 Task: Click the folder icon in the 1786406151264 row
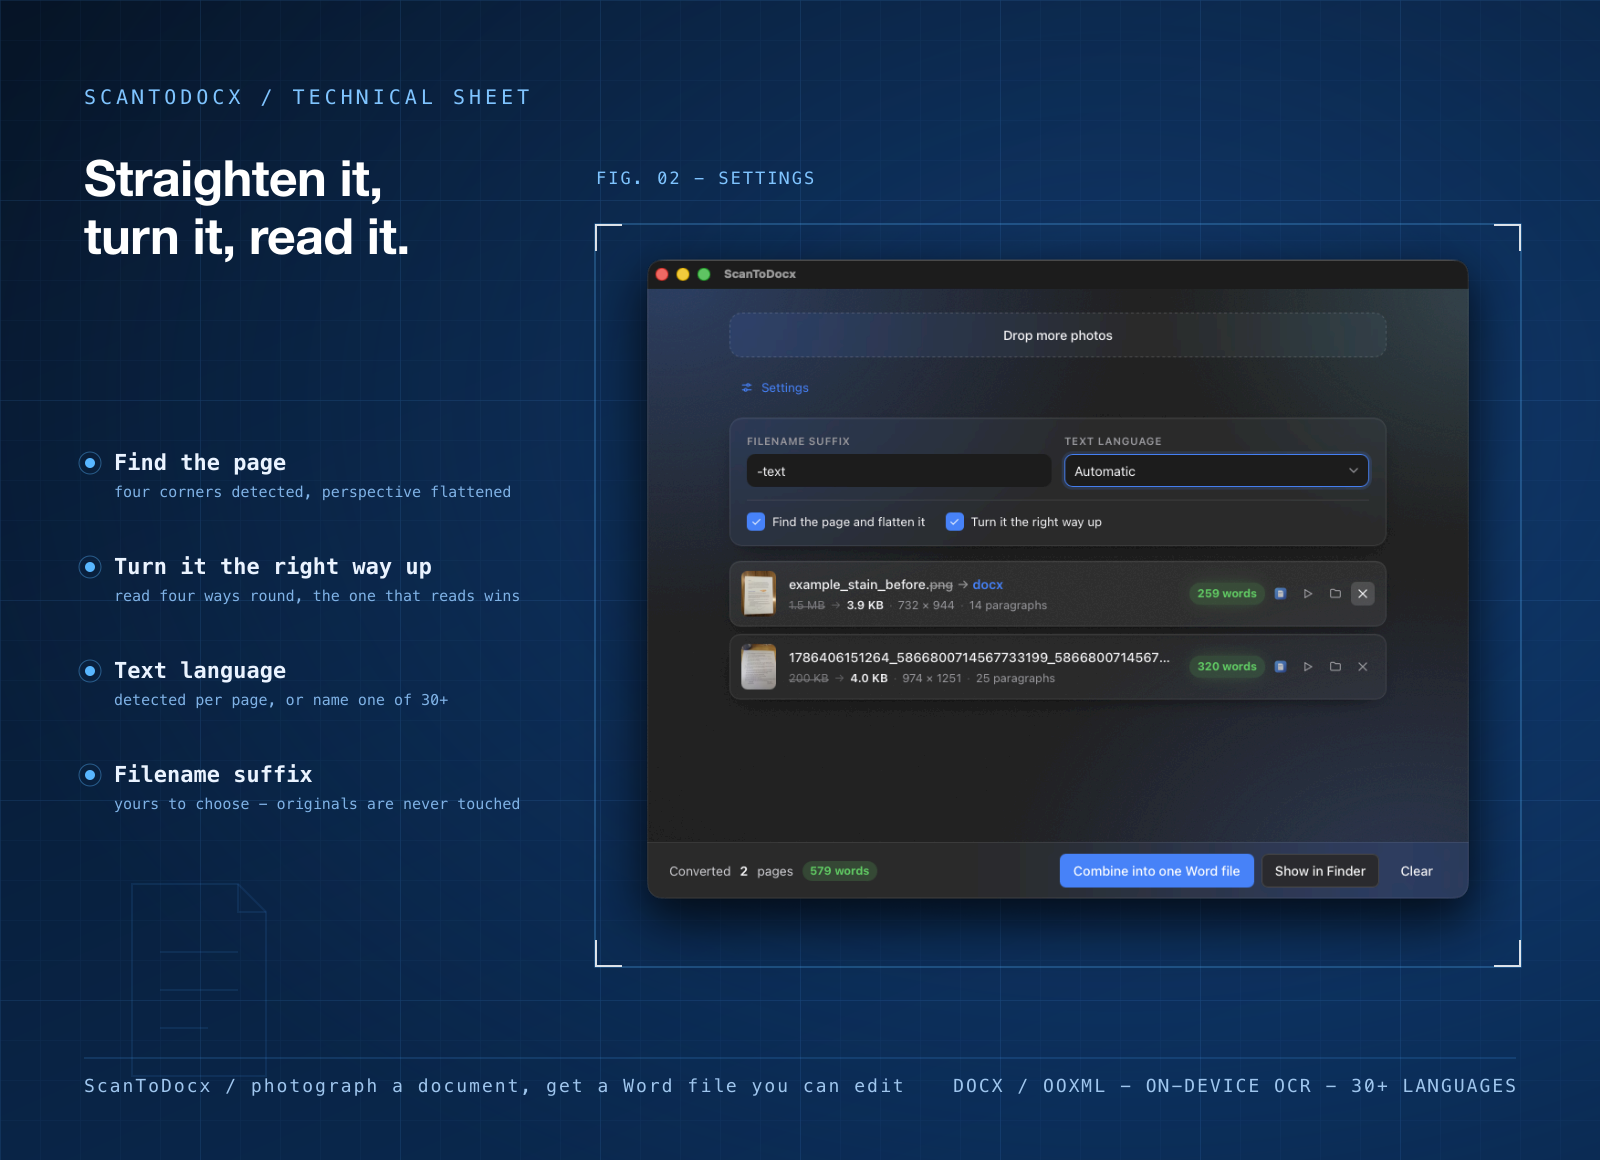[1335, 667]
